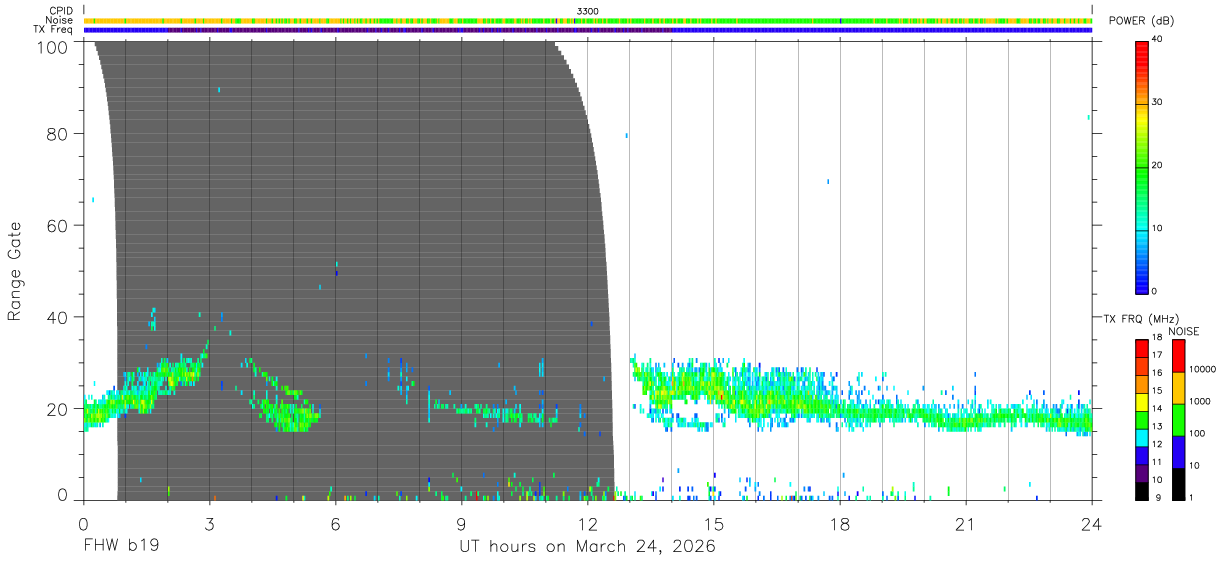Click the 100 noise scale label

[x=1197, y=433]
